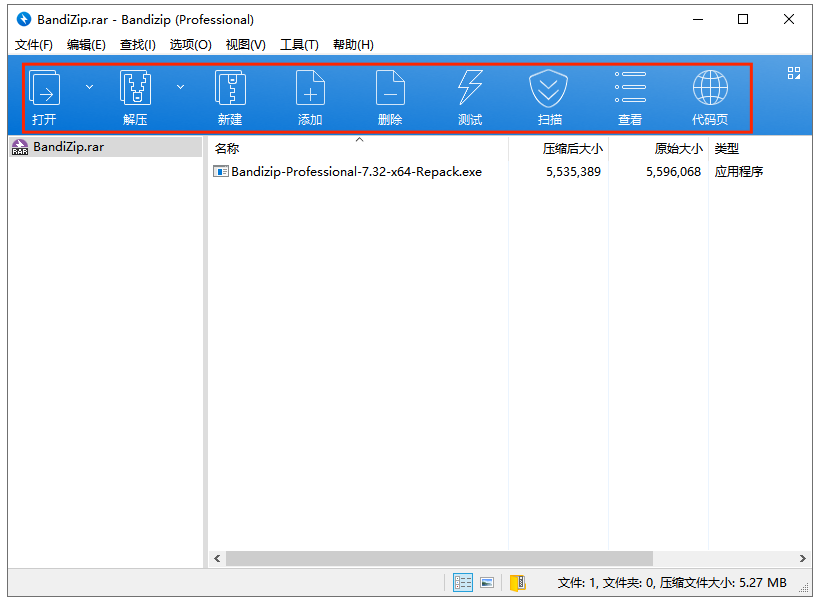Sort by the 名称 column header
The width and height of the screenshot is (820, 600).
[x=359, y=149]
